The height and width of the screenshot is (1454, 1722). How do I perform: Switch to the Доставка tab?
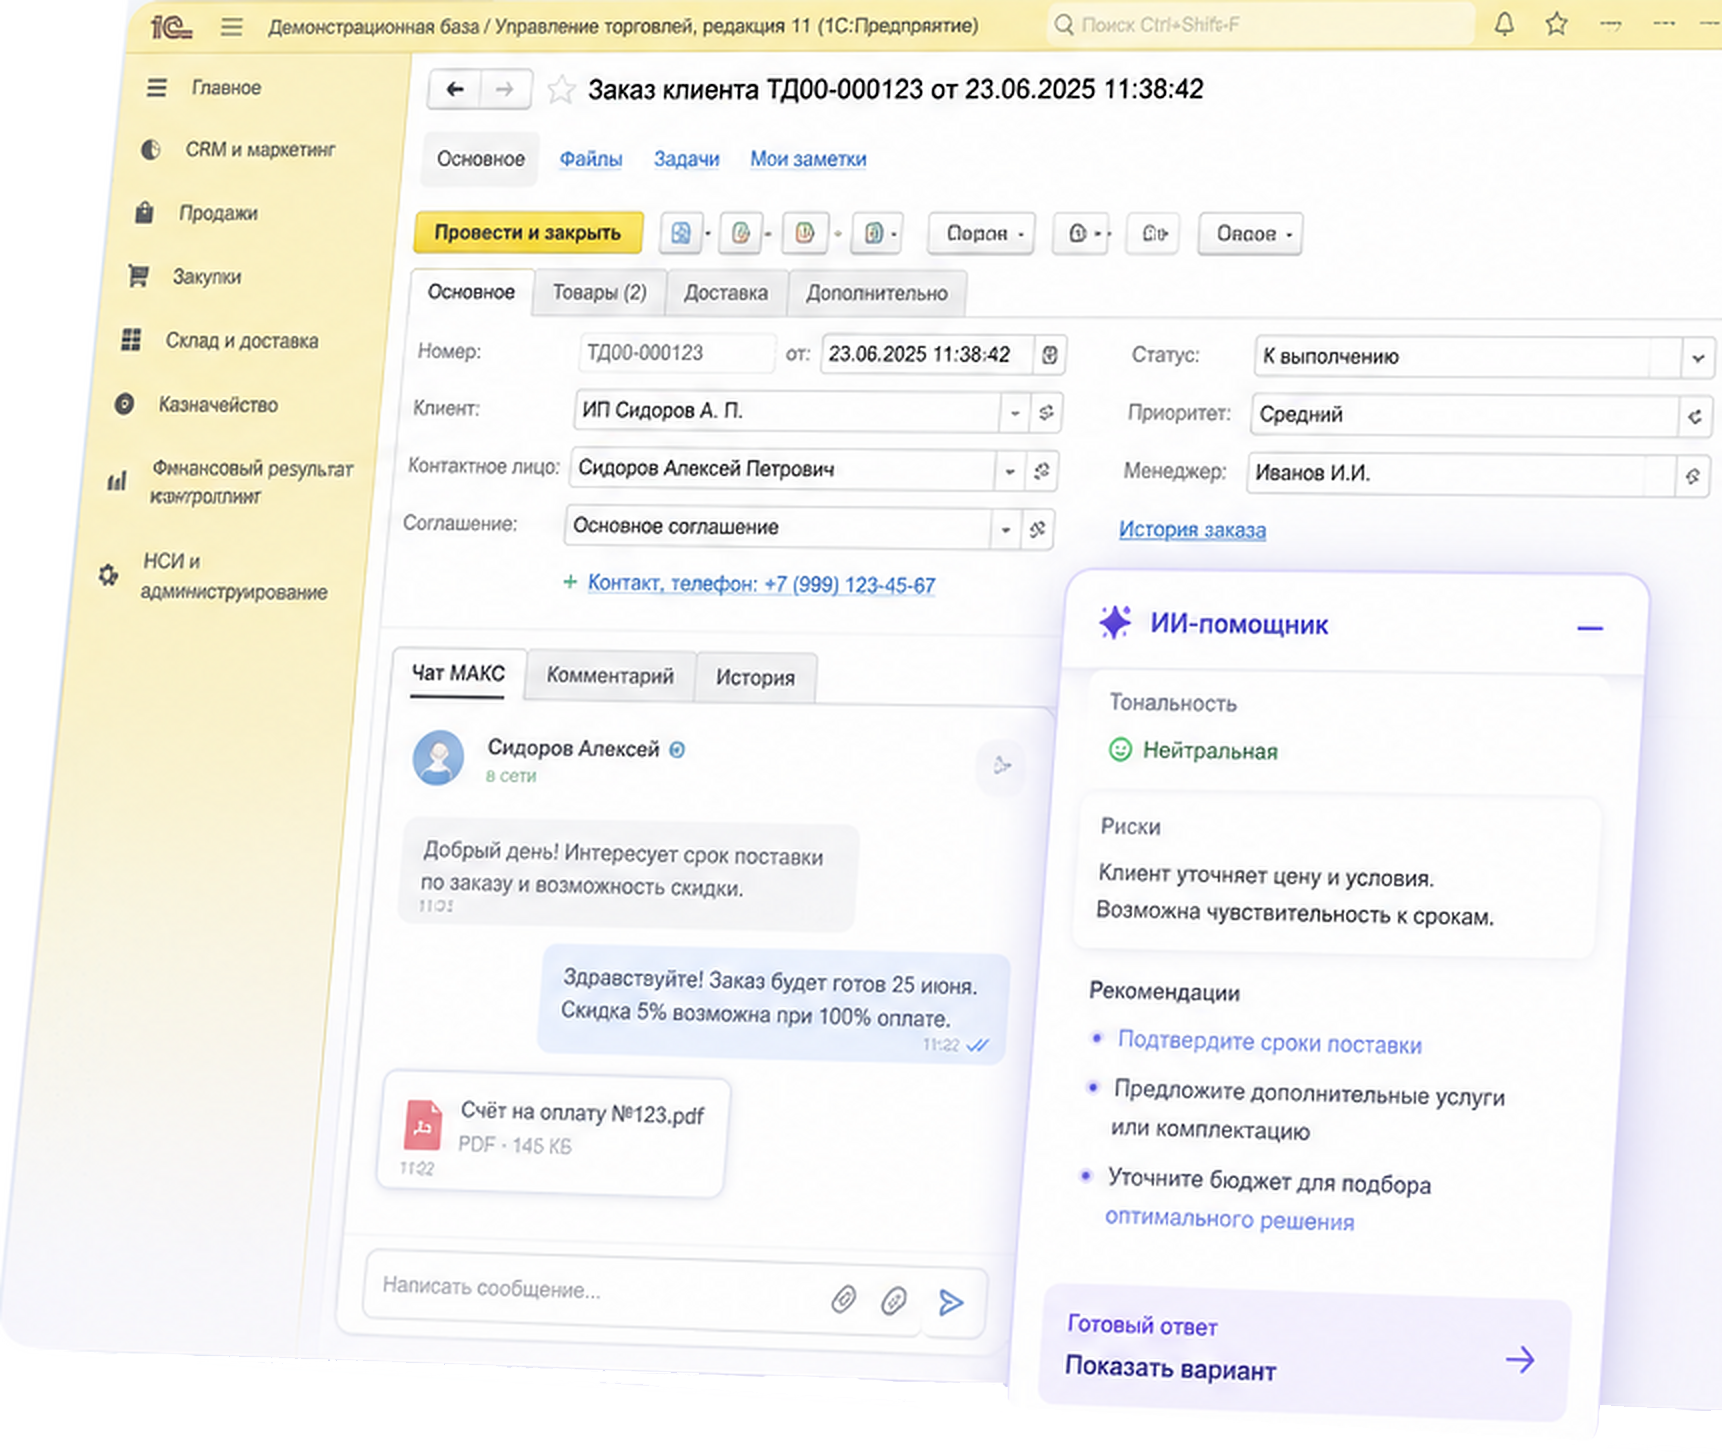pyautogui.click(x=726, y=293)
